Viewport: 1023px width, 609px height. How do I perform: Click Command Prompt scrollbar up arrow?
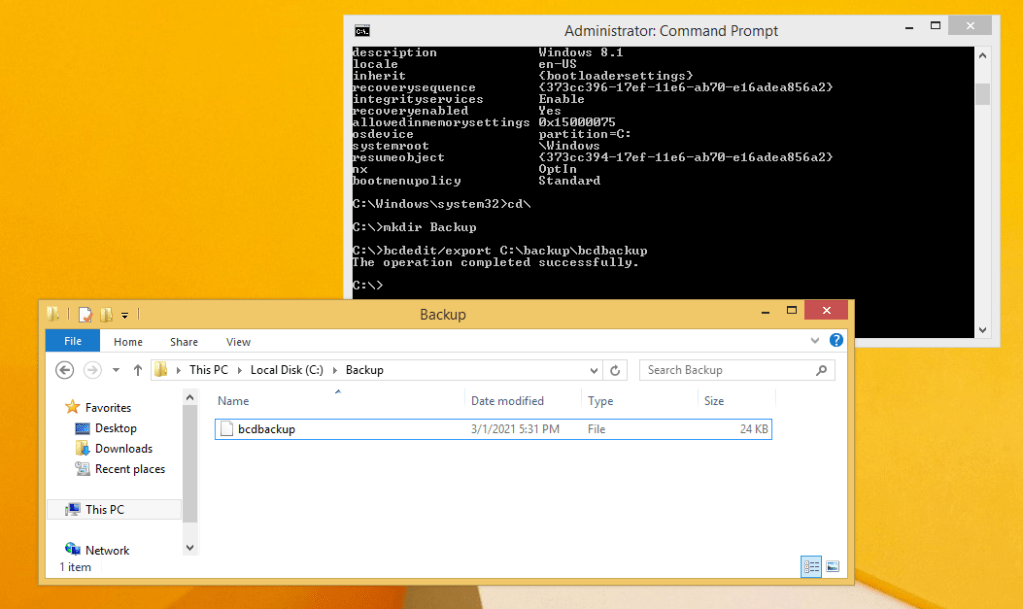coord(983,55)
